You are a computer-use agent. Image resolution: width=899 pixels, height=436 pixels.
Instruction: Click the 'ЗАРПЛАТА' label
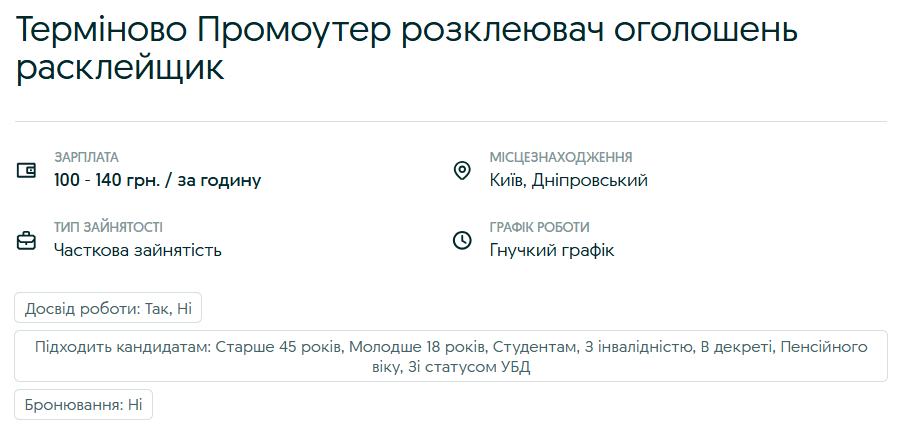pos(86,157)
